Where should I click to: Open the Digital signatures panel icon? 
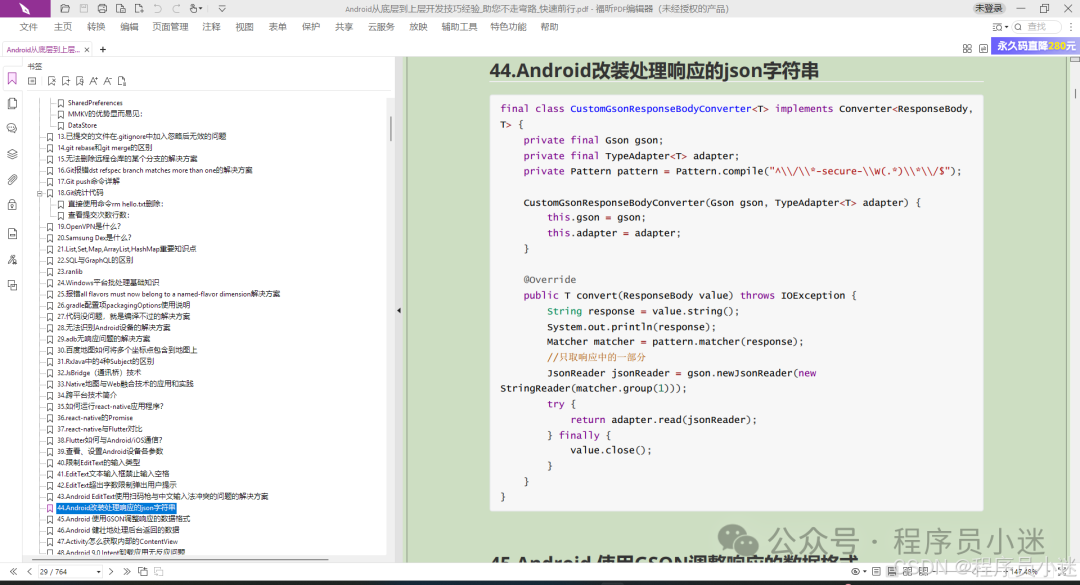click(x=12, y=260)
